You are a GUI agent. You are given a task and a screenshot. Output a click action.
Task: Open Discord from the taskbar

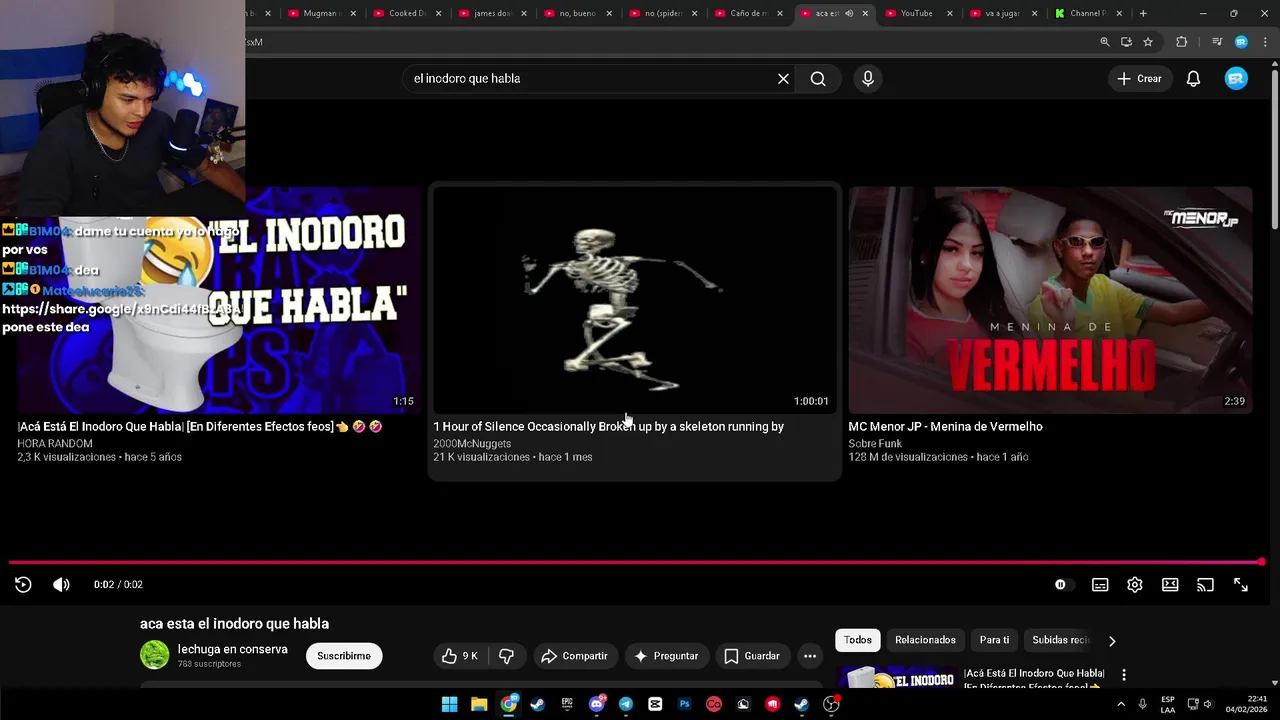597,704
